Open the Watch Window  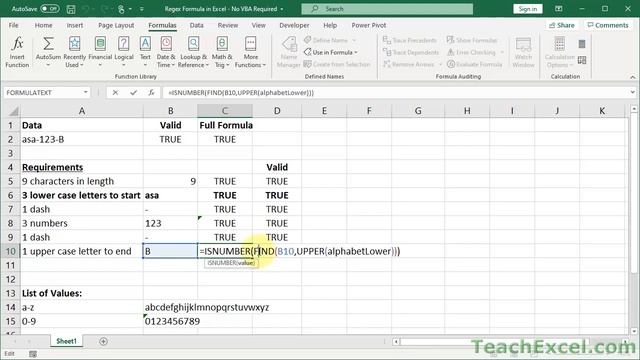point(523,52)
